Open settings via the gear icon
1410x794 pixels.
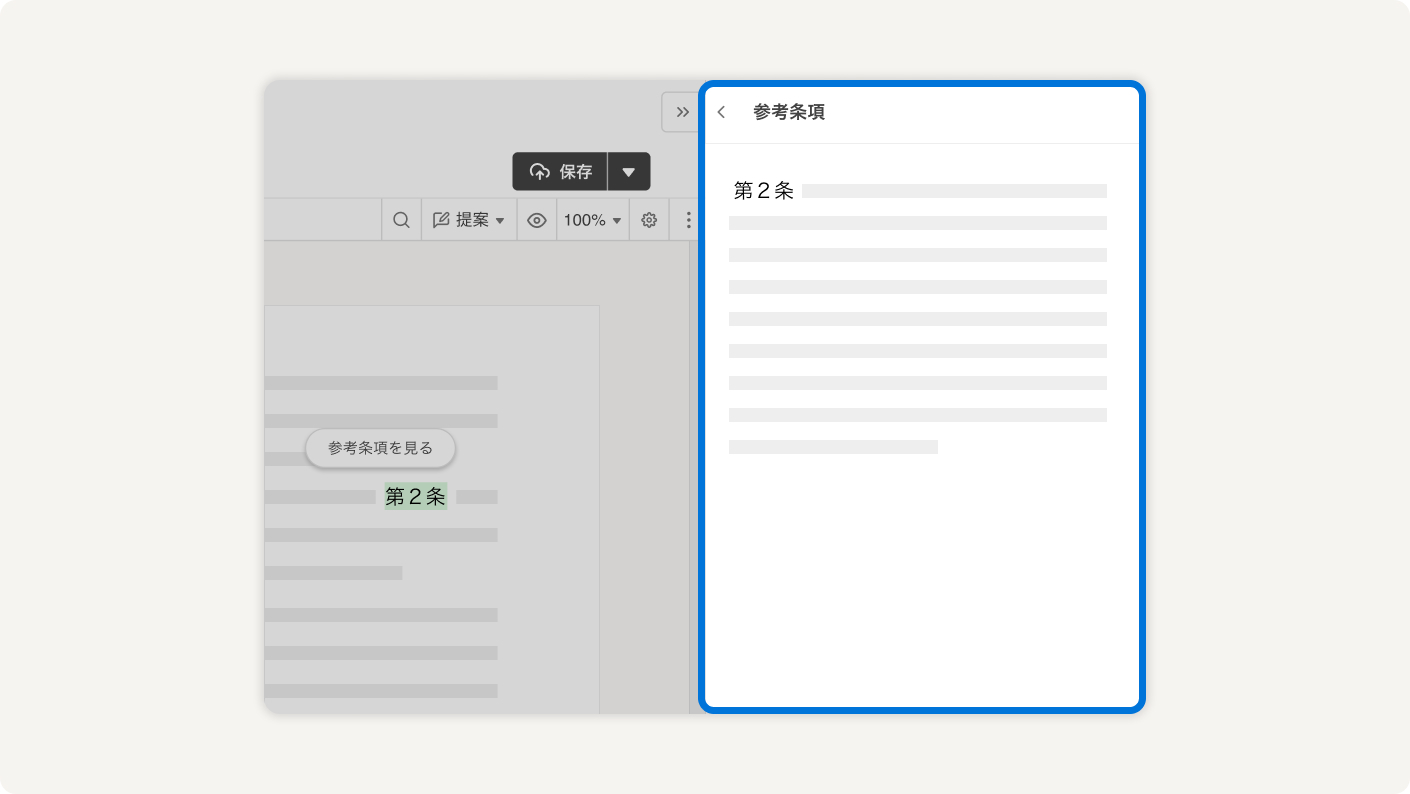pos(649,220)
